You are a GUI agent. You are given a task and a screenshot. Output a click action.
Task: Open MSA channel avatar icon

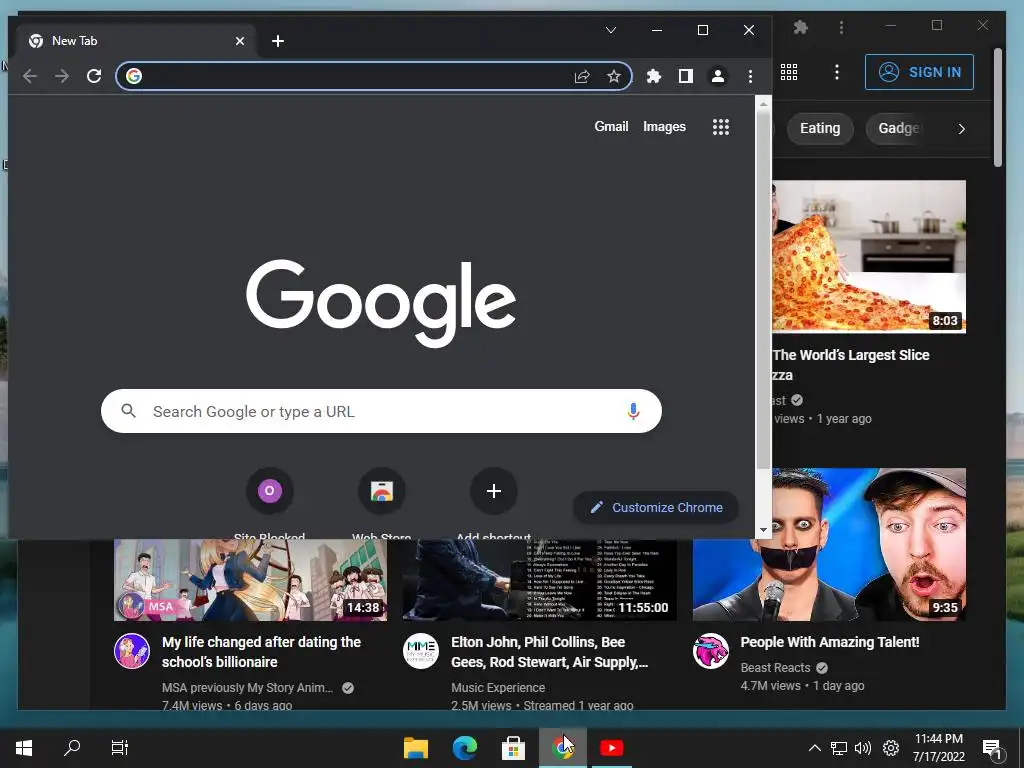132,651
